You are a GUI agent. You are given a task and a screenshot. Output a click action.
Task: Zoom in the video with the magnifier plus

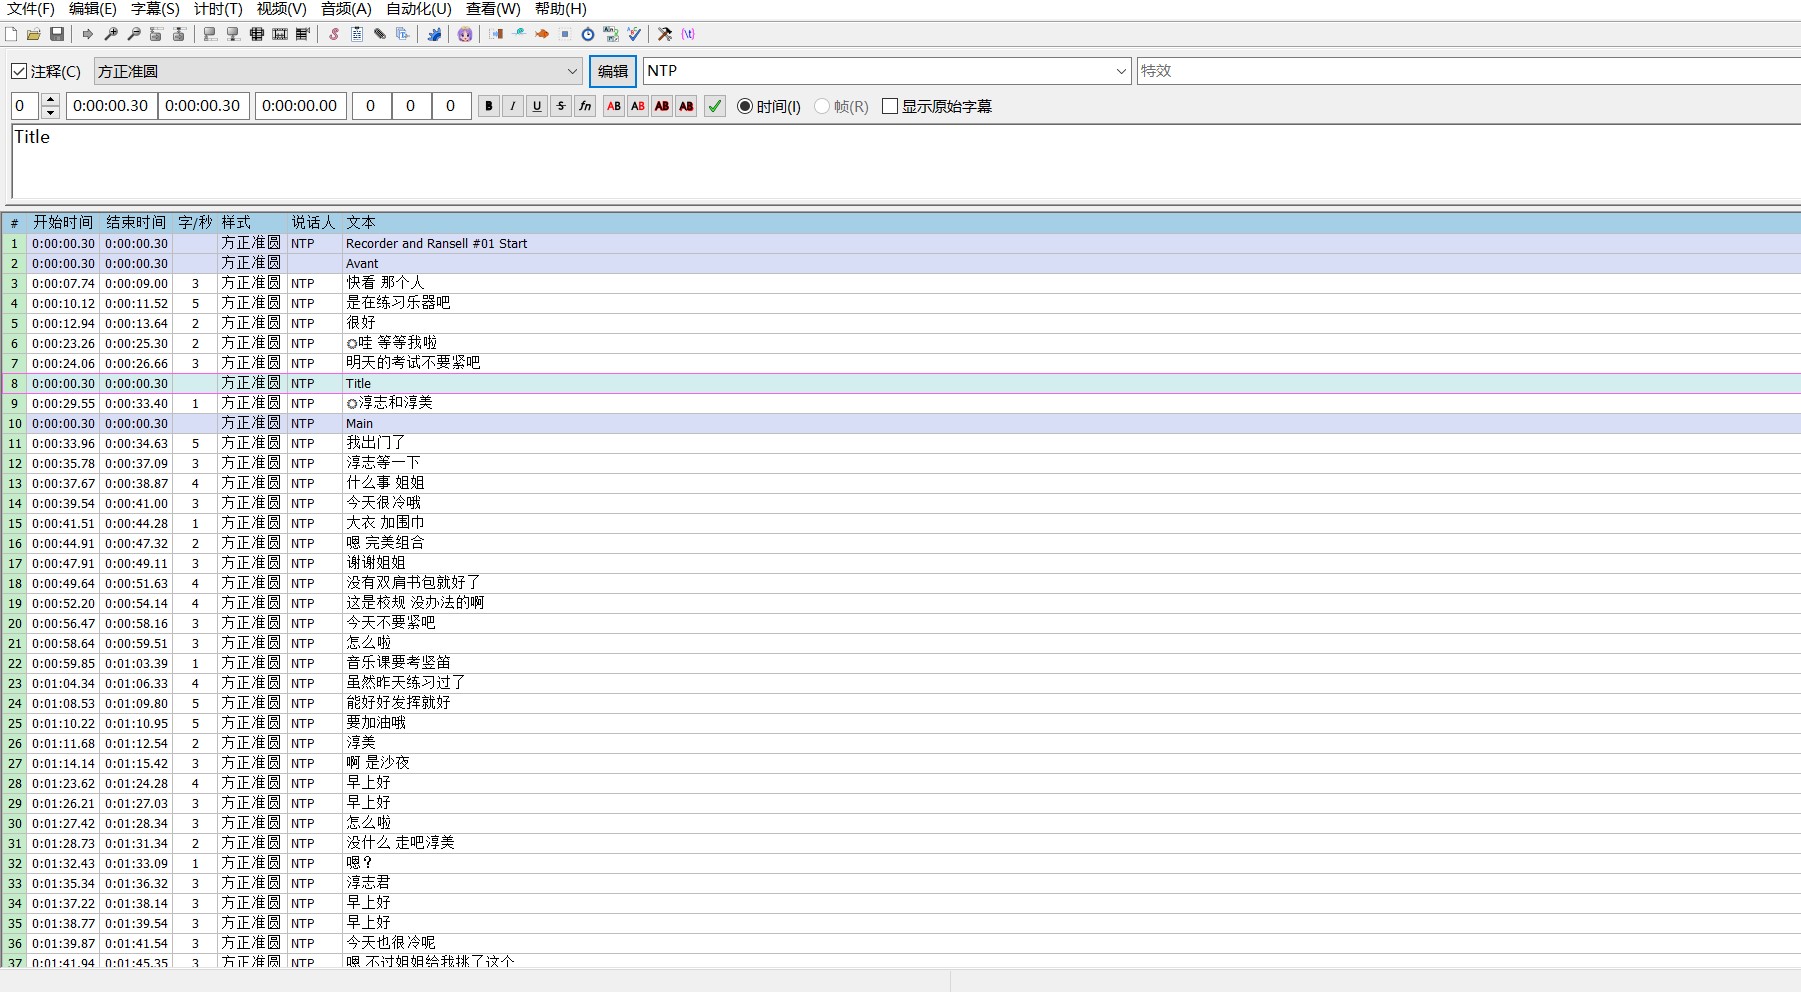tap(111, 34)
